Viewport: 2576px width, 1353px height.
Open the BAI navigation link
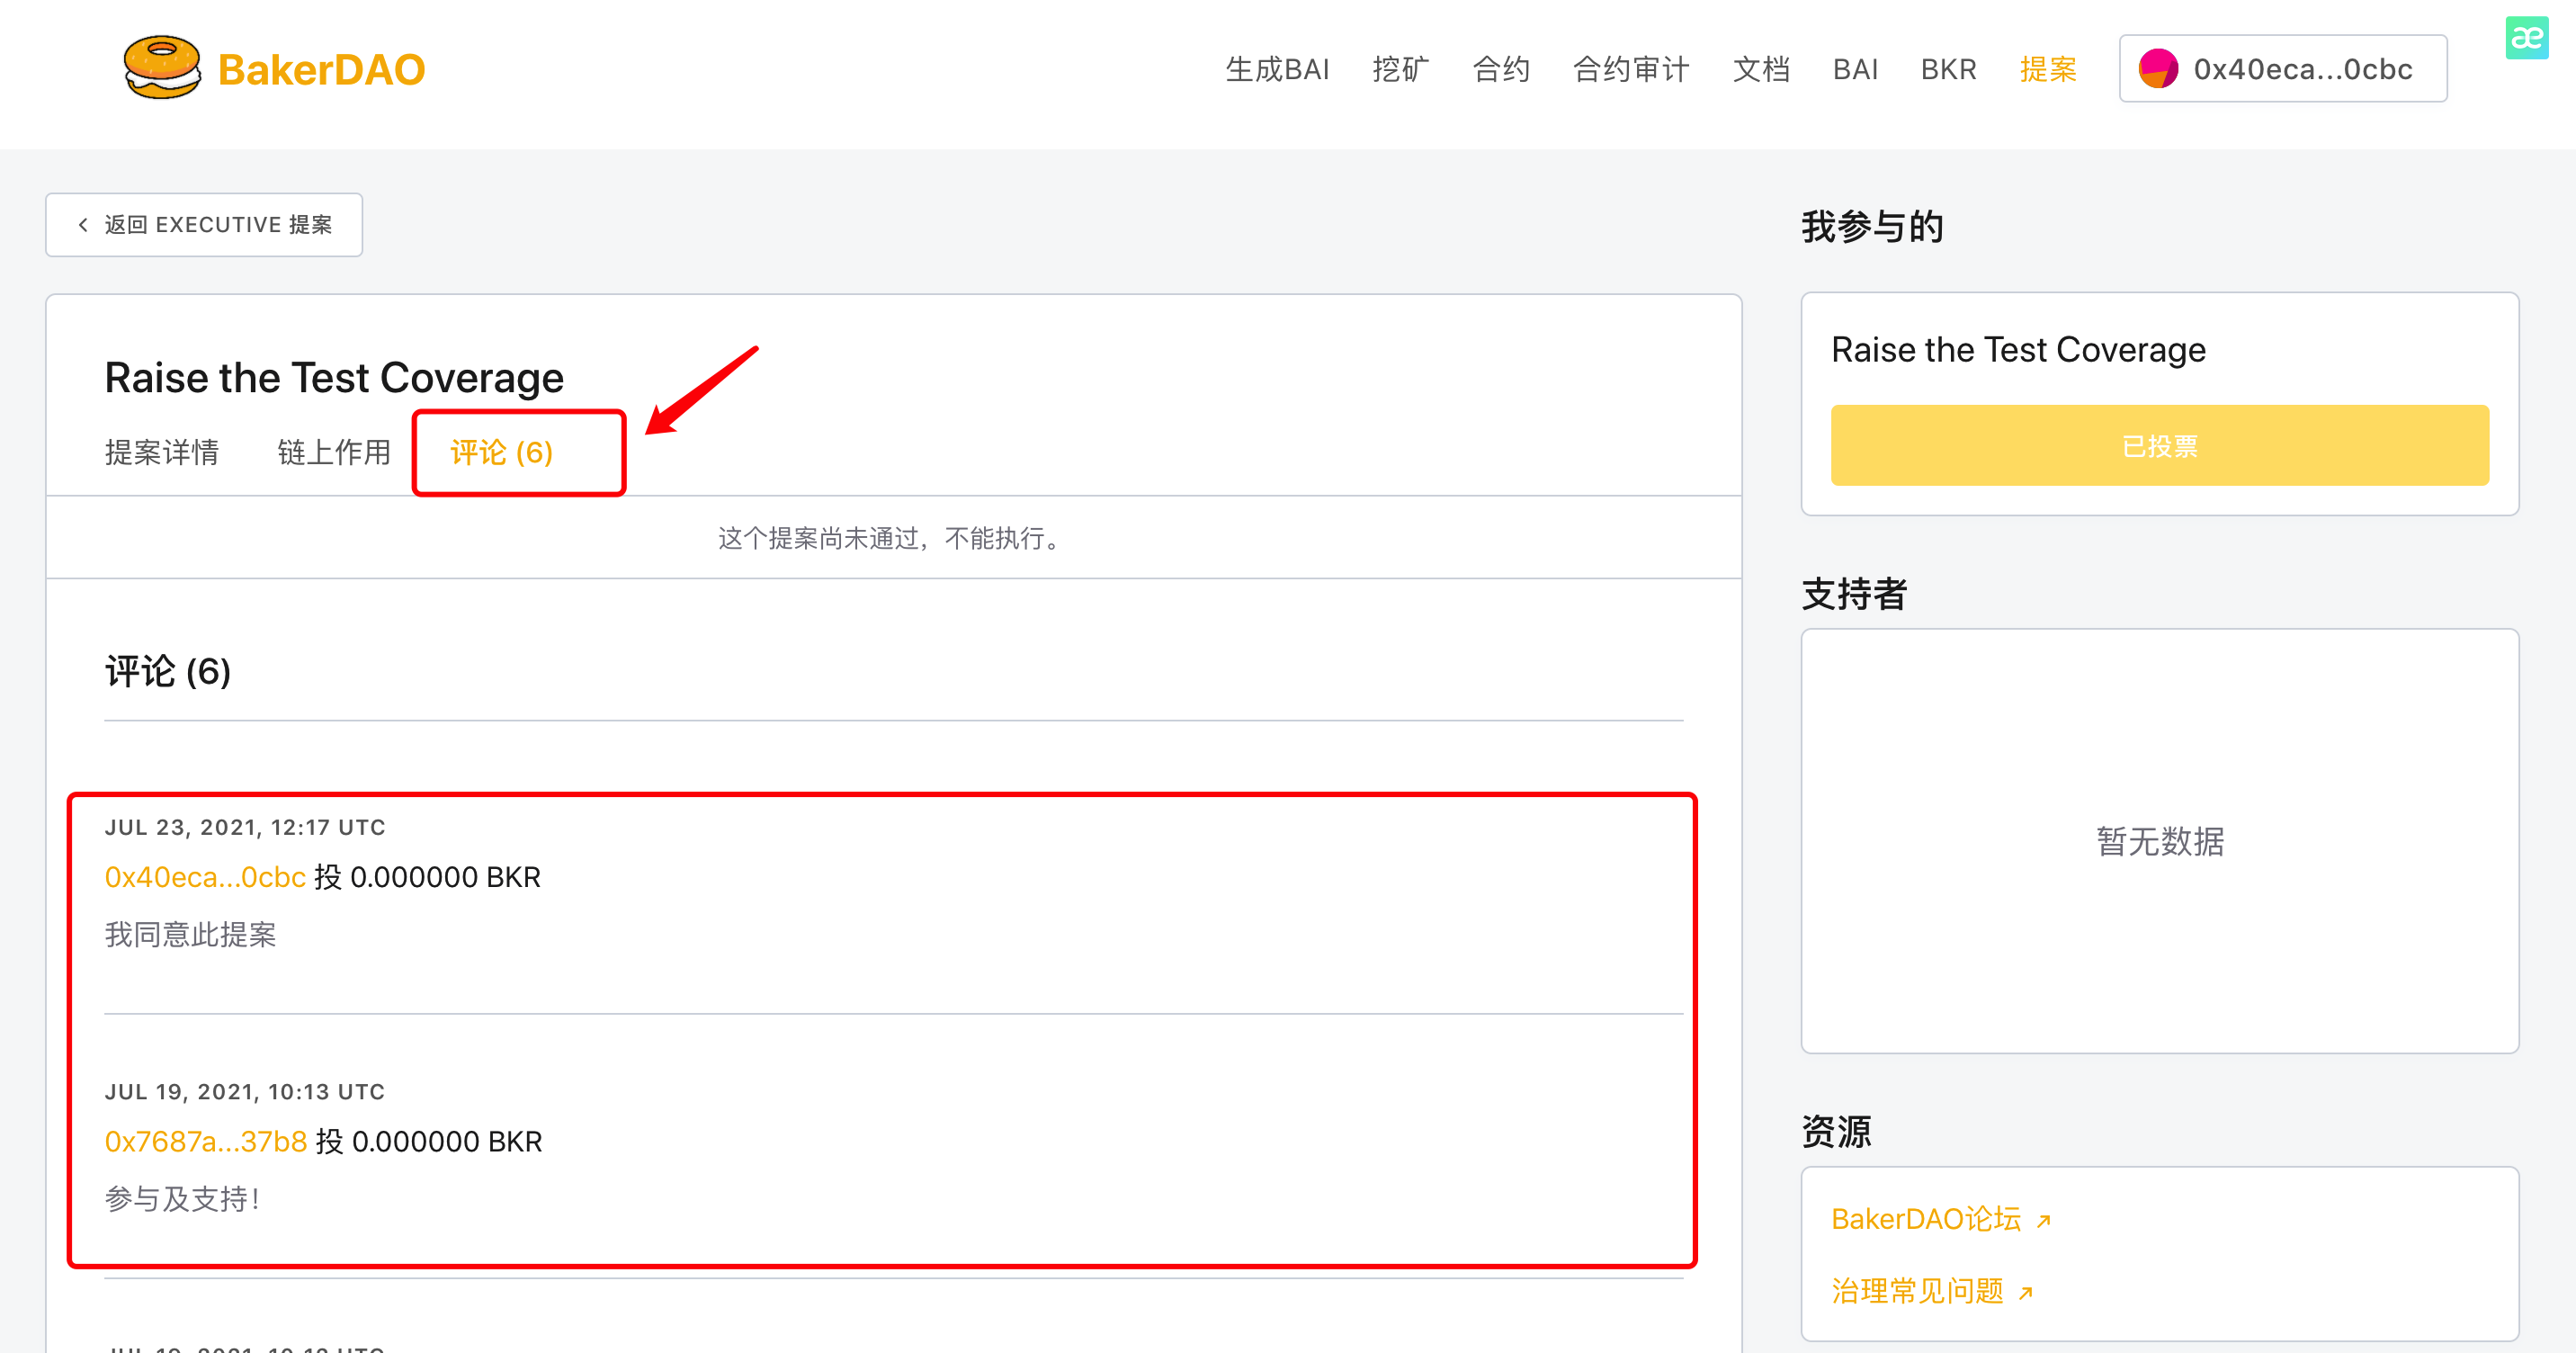click(x=1855, y=69)
